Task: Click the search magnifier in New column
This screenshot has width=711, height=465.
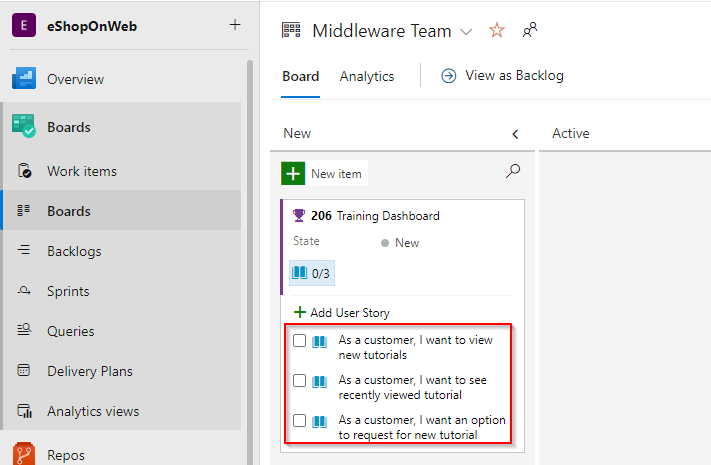Action: pyautogui.click(x=513, y=171)
